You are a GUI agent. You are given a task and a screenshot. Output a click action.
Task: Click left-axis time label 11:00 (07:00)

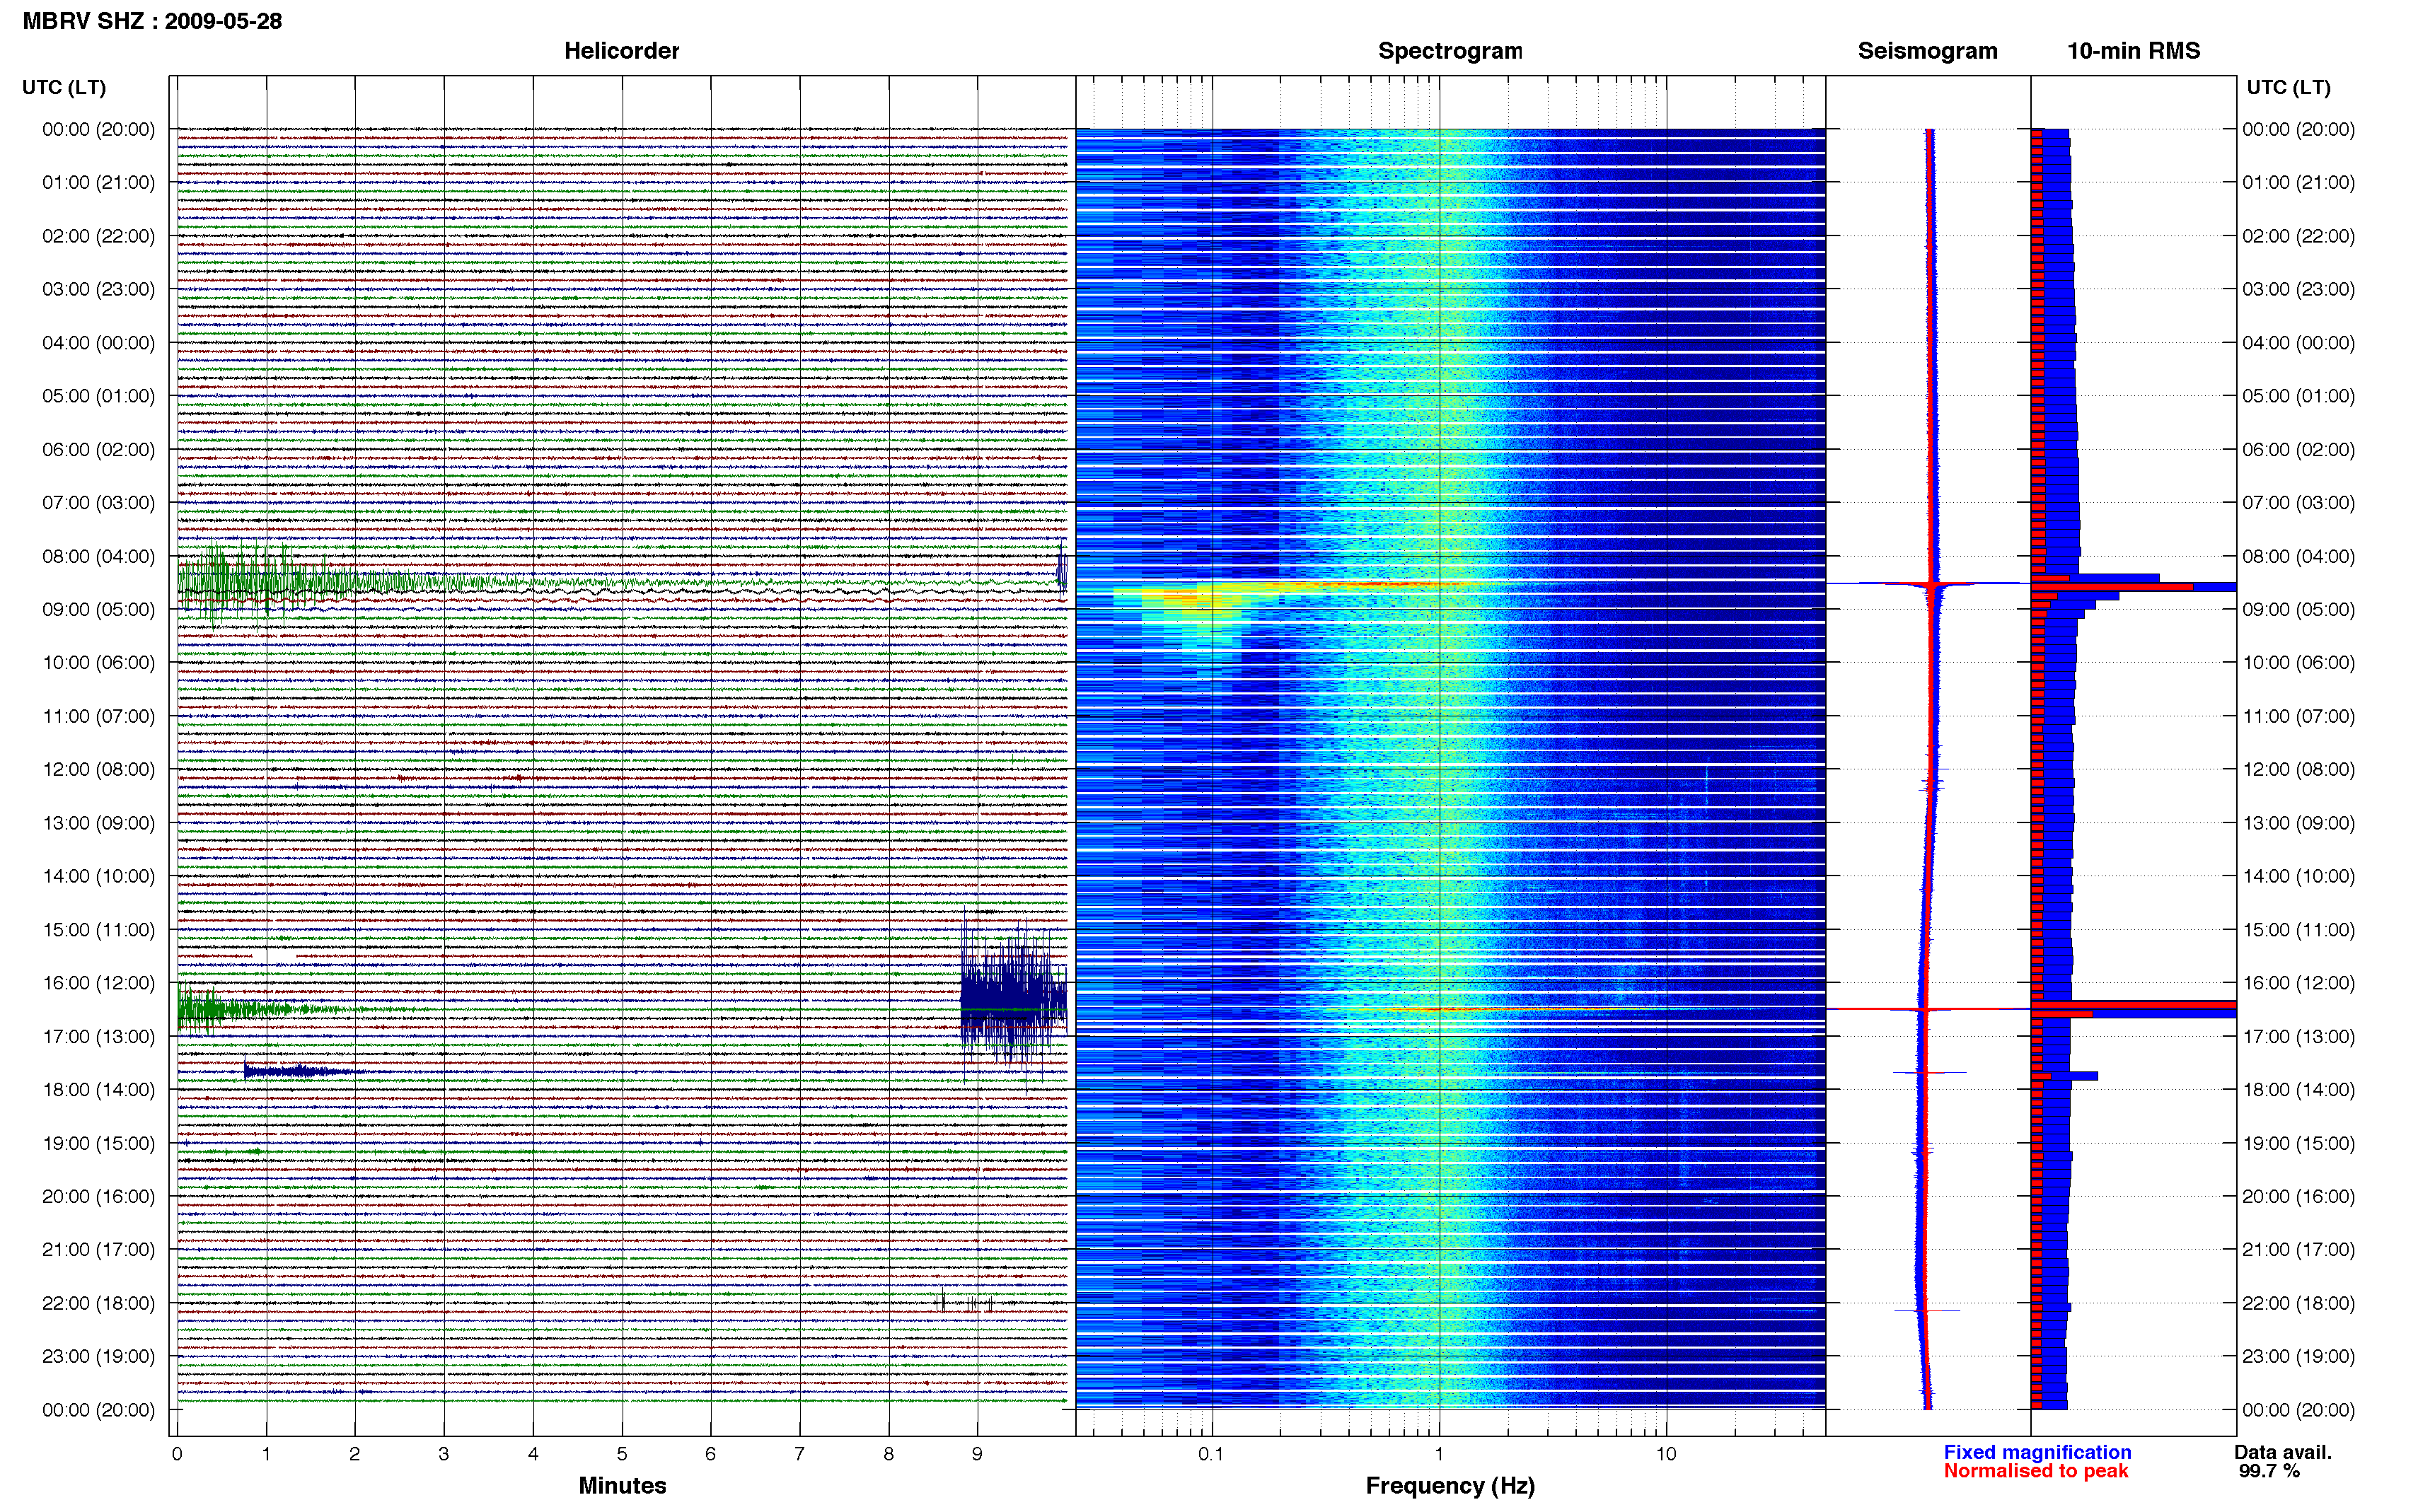click(x=98, y=716)
